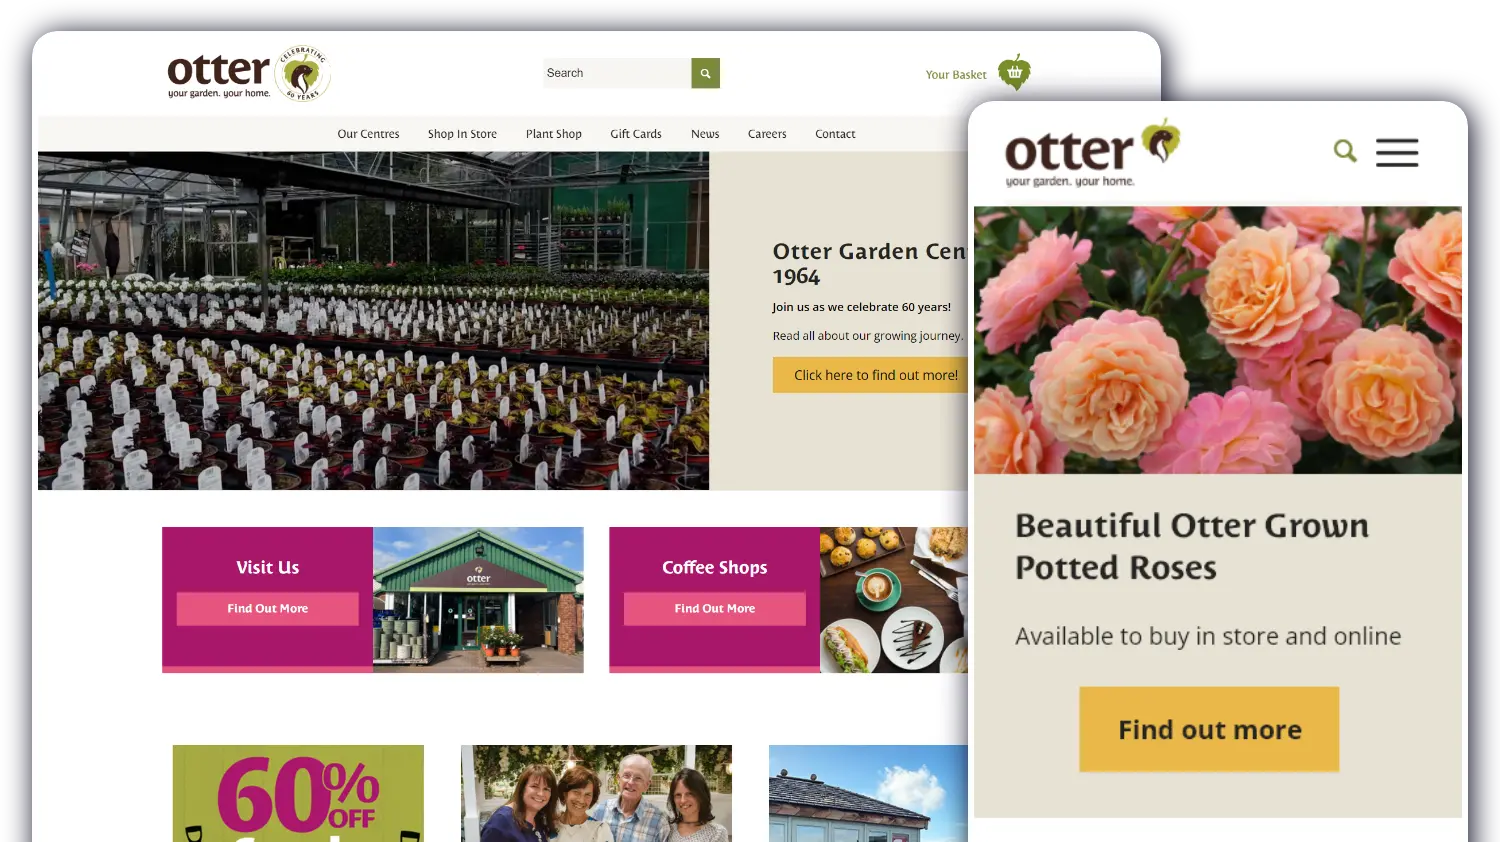Open the Our Centres page
Screen dimensions: 1500x842
pyautogui.click(x=368, y=133)
